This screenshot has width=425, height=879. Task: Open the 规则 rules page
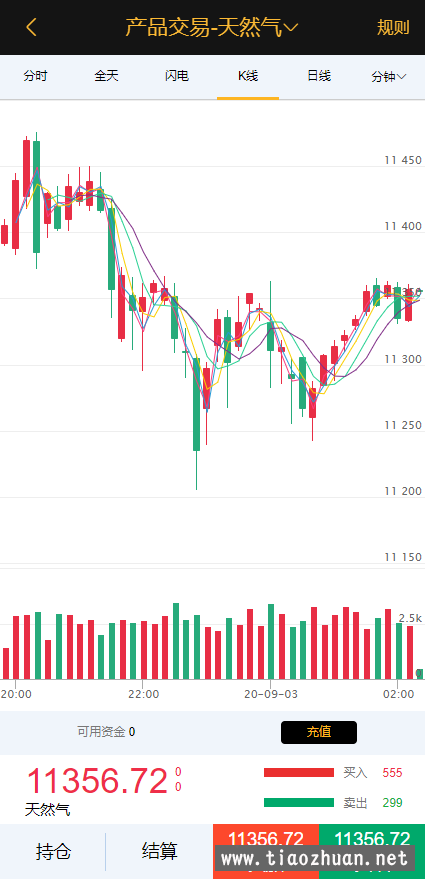[393, 27]
